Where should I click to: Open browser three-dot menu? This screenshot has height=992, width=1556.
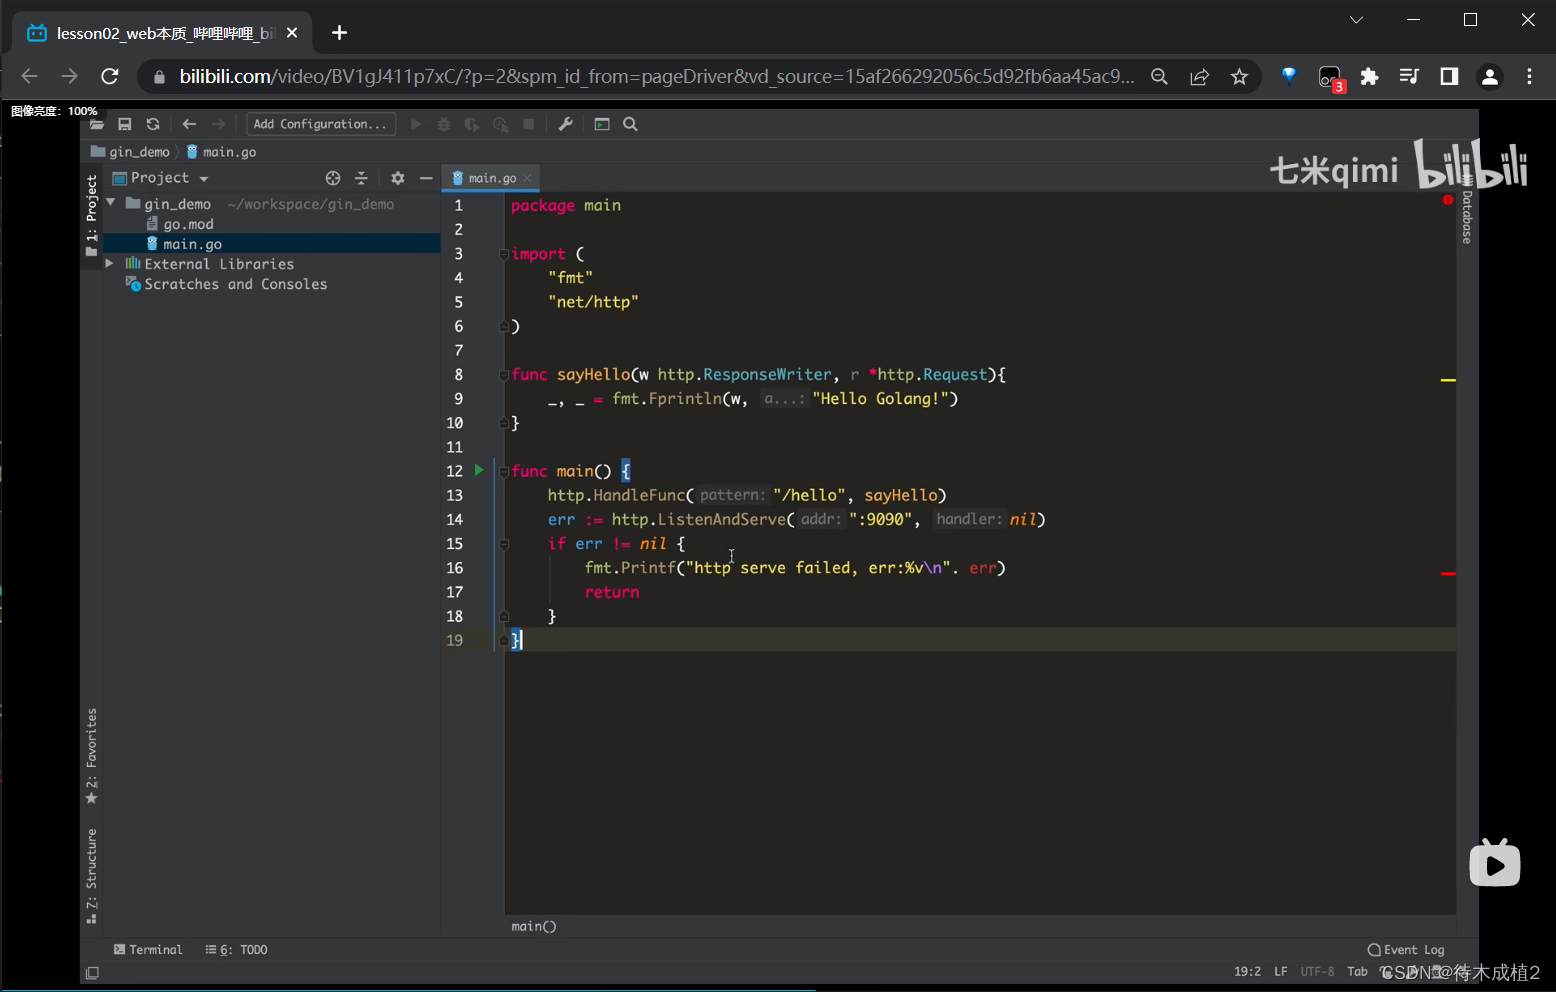click(x=1529, y=76)
